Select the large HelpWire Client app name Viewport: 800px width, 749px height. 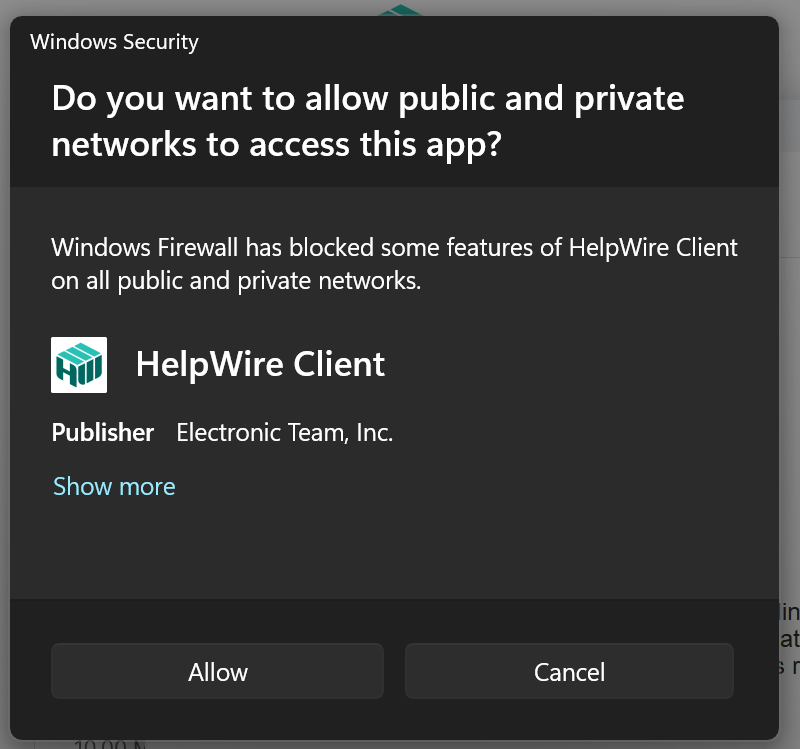tap(260, 364)
